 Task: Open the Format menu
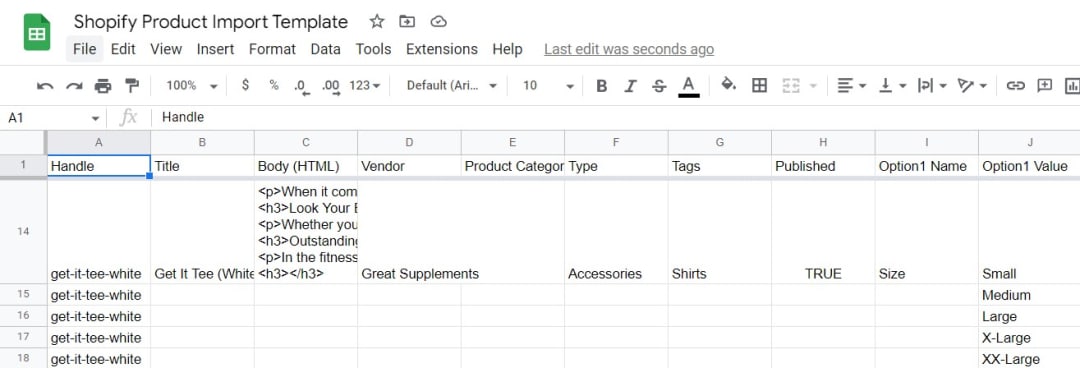[x=272, y=49]
